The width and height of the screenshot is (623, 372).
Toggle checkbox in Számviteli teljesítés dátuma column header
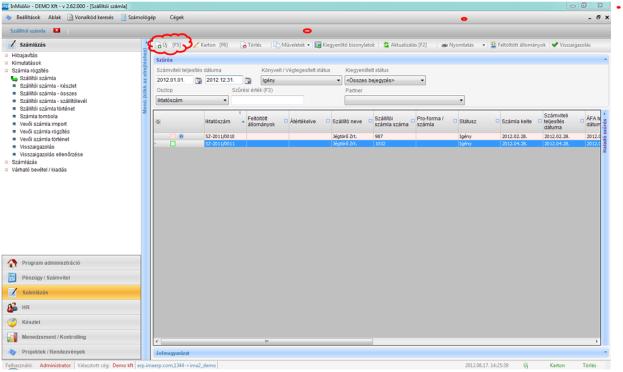click(x=582, y=121)
